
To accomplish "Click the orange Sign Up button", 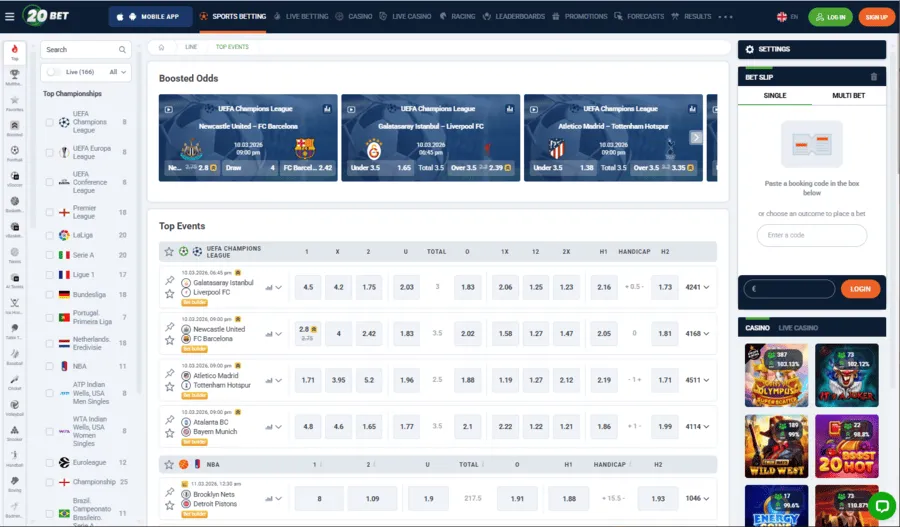I will coord(876,17).
